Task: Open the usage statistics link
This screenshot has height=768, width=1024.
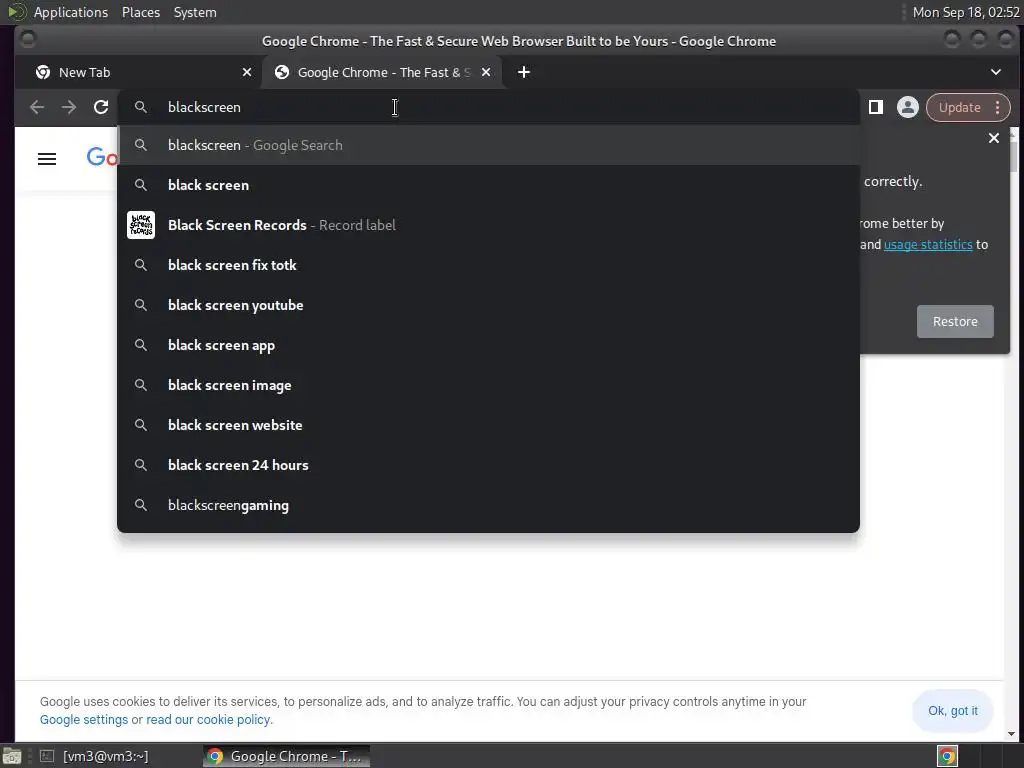Action: (x=927, y=244)
